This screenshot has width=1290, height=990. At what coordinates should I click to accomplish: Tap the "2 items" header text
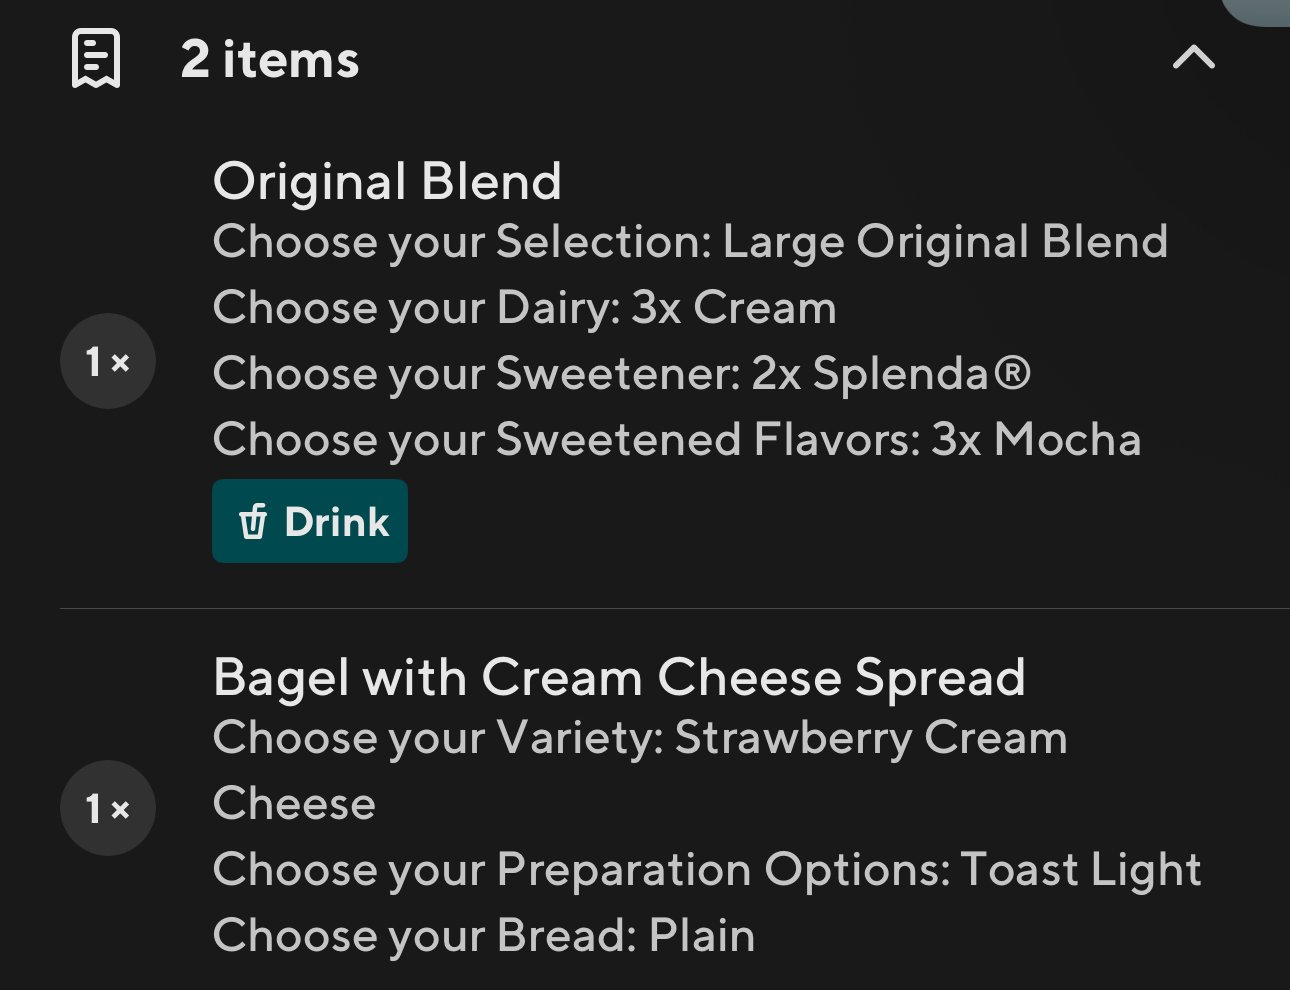coord(269,59)
